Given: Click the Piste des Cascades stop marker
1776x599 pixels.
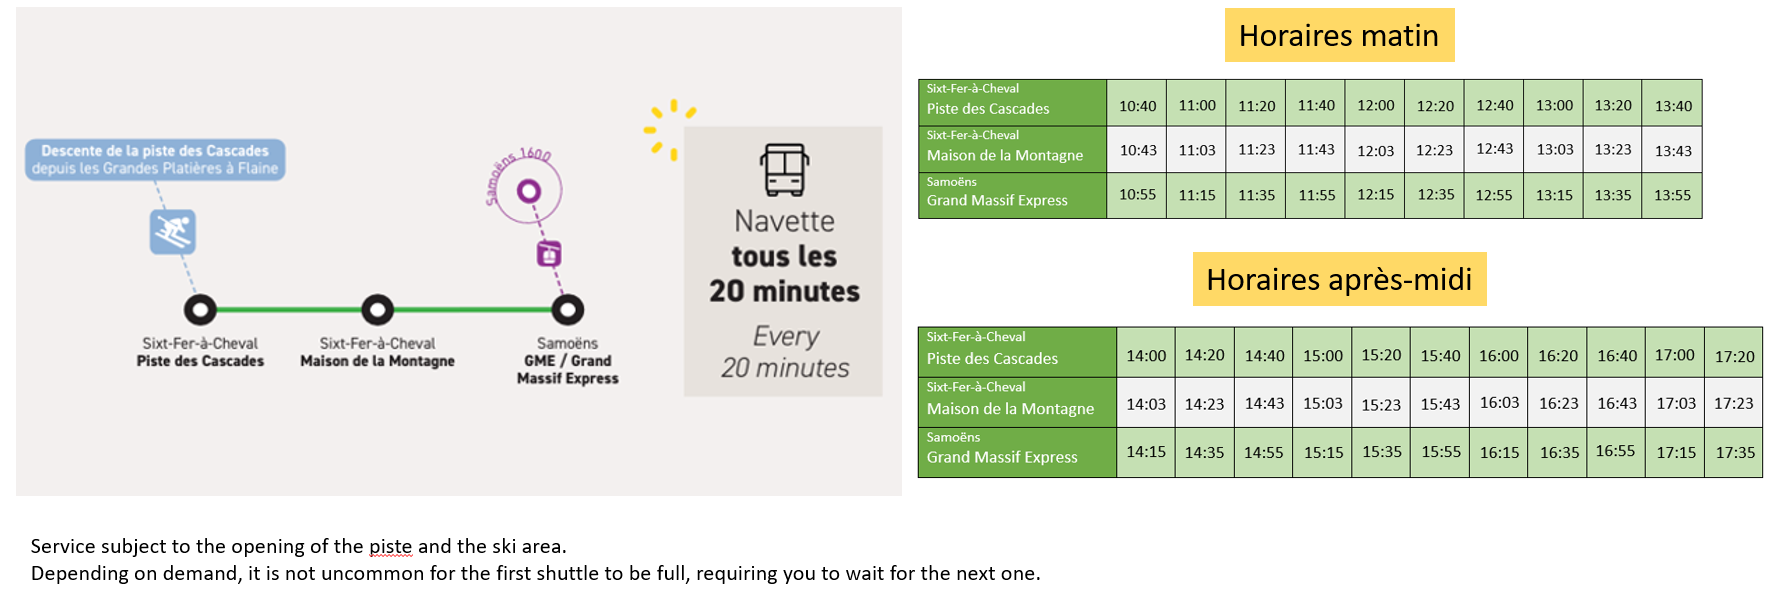Looking at the screenshot, I should 200,310.
